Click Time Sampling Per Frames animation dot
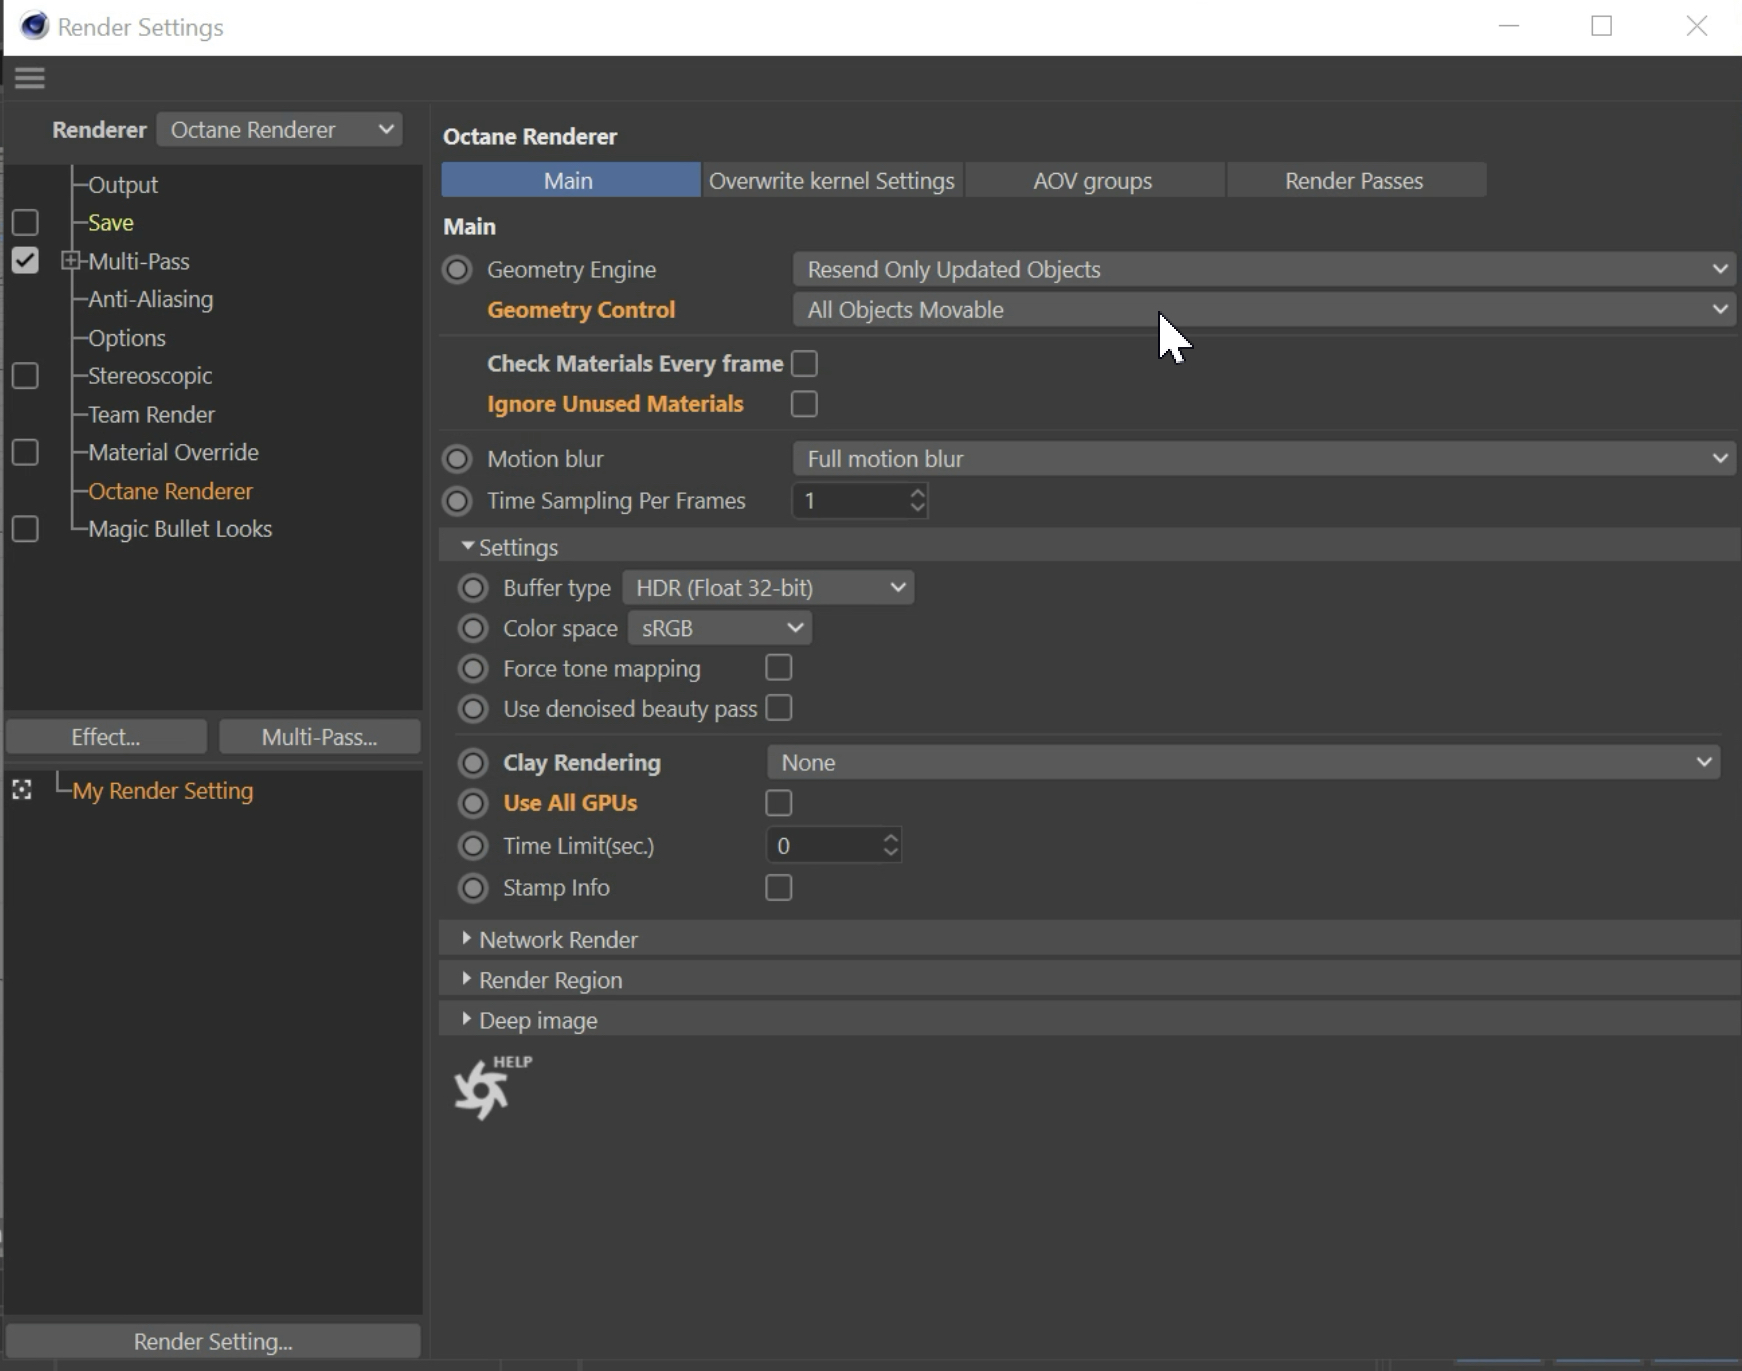This screenshot has height=1371, width=1742. click(457, 501)
